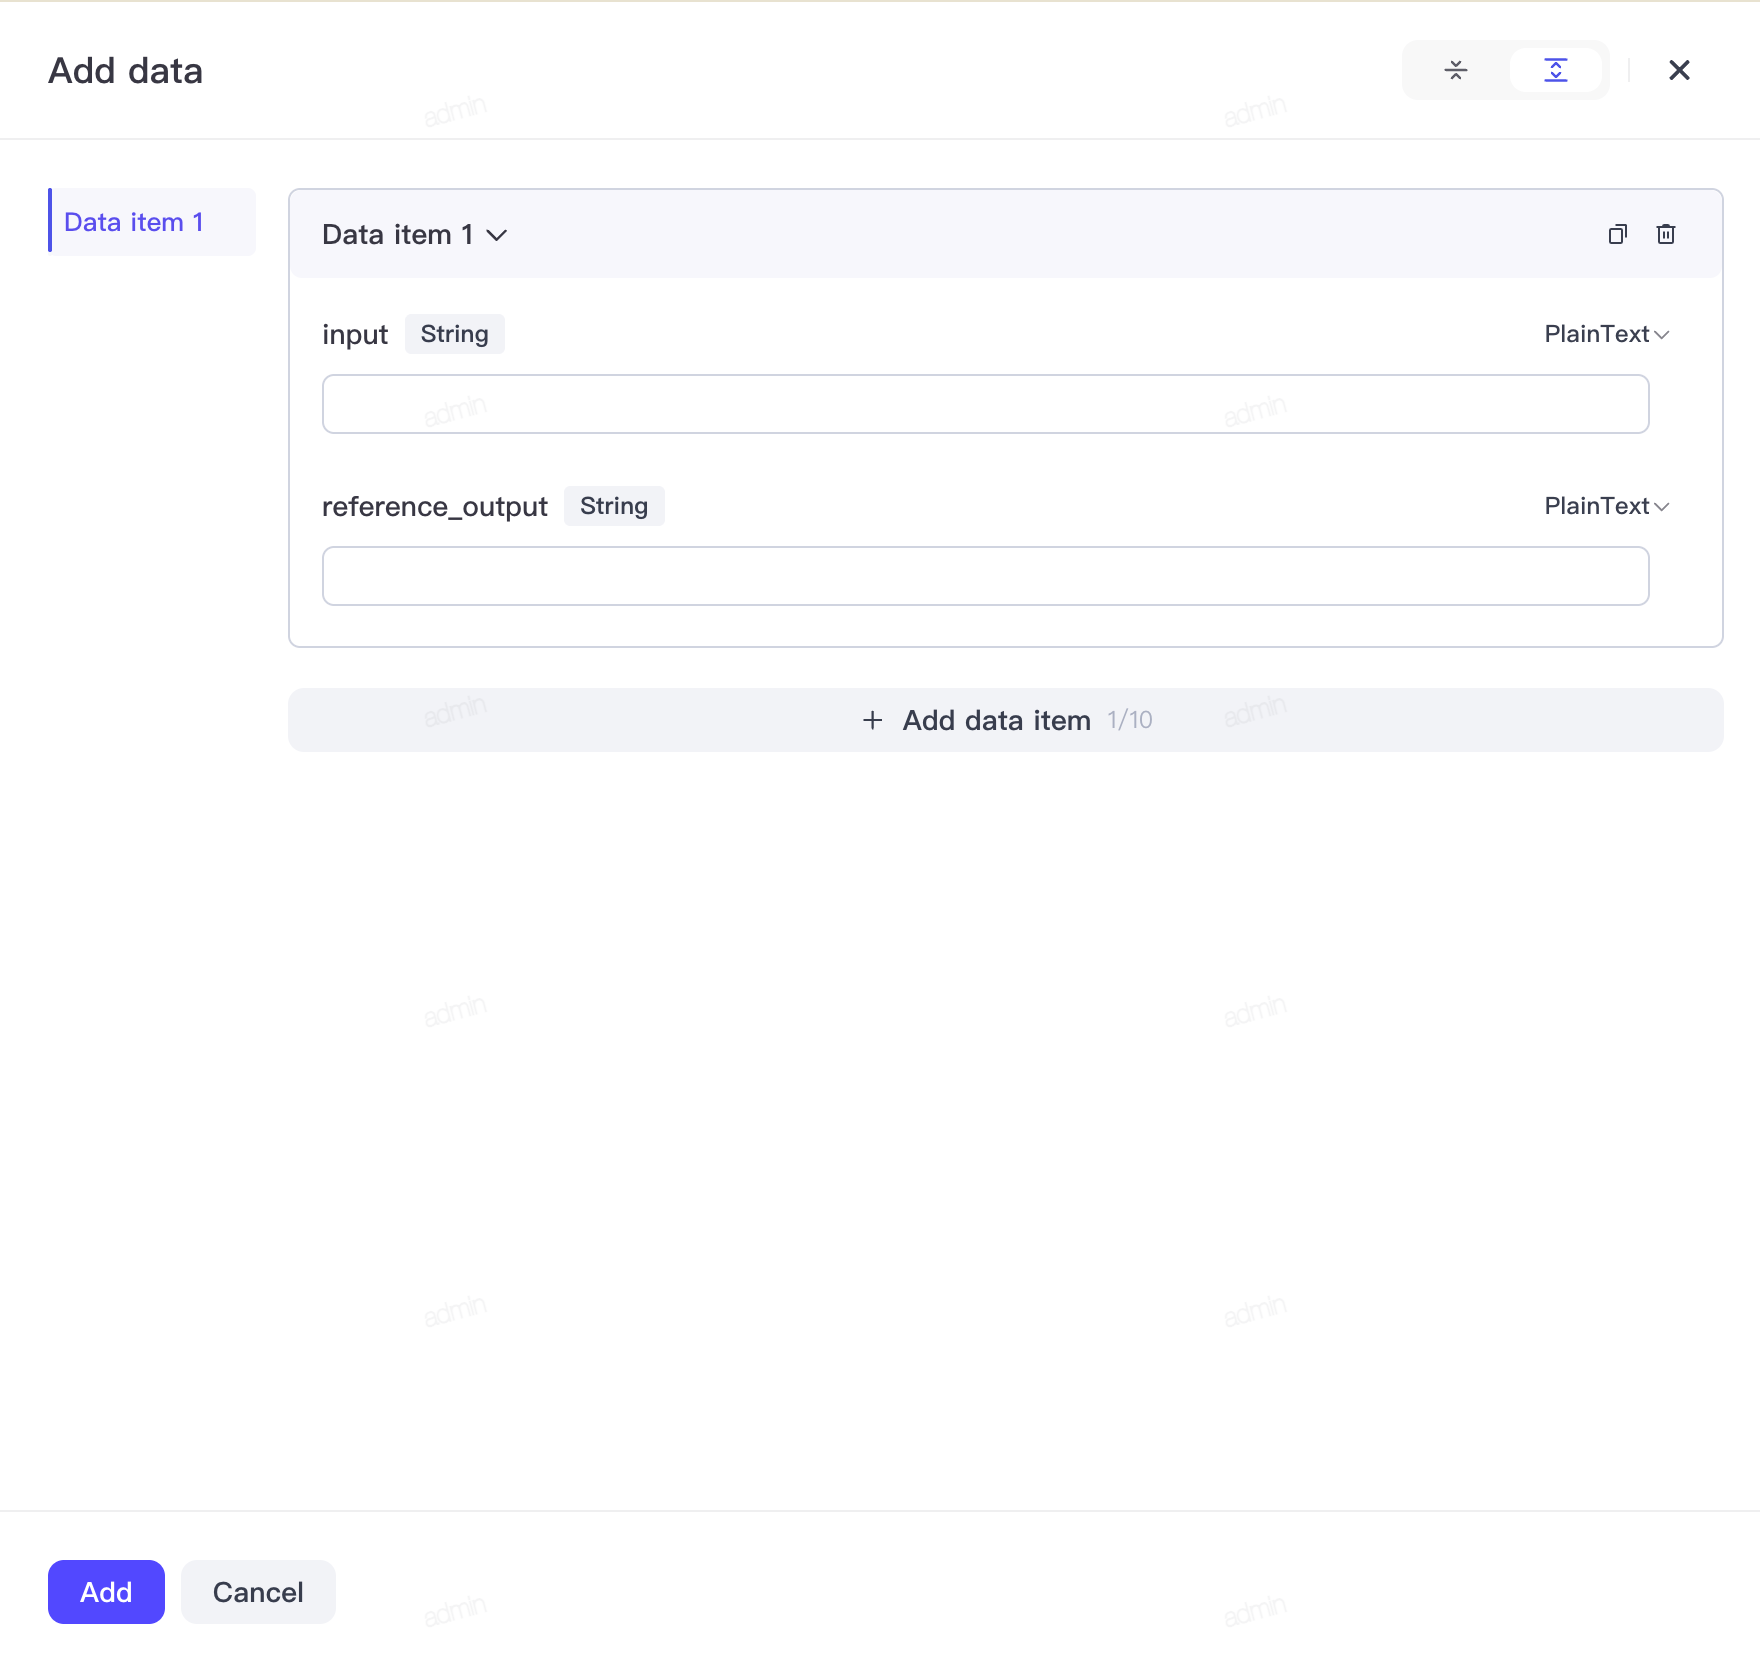Click the reference_output text field
This screenshot has height=1672, width=1760.
click(x=985, y=576)
